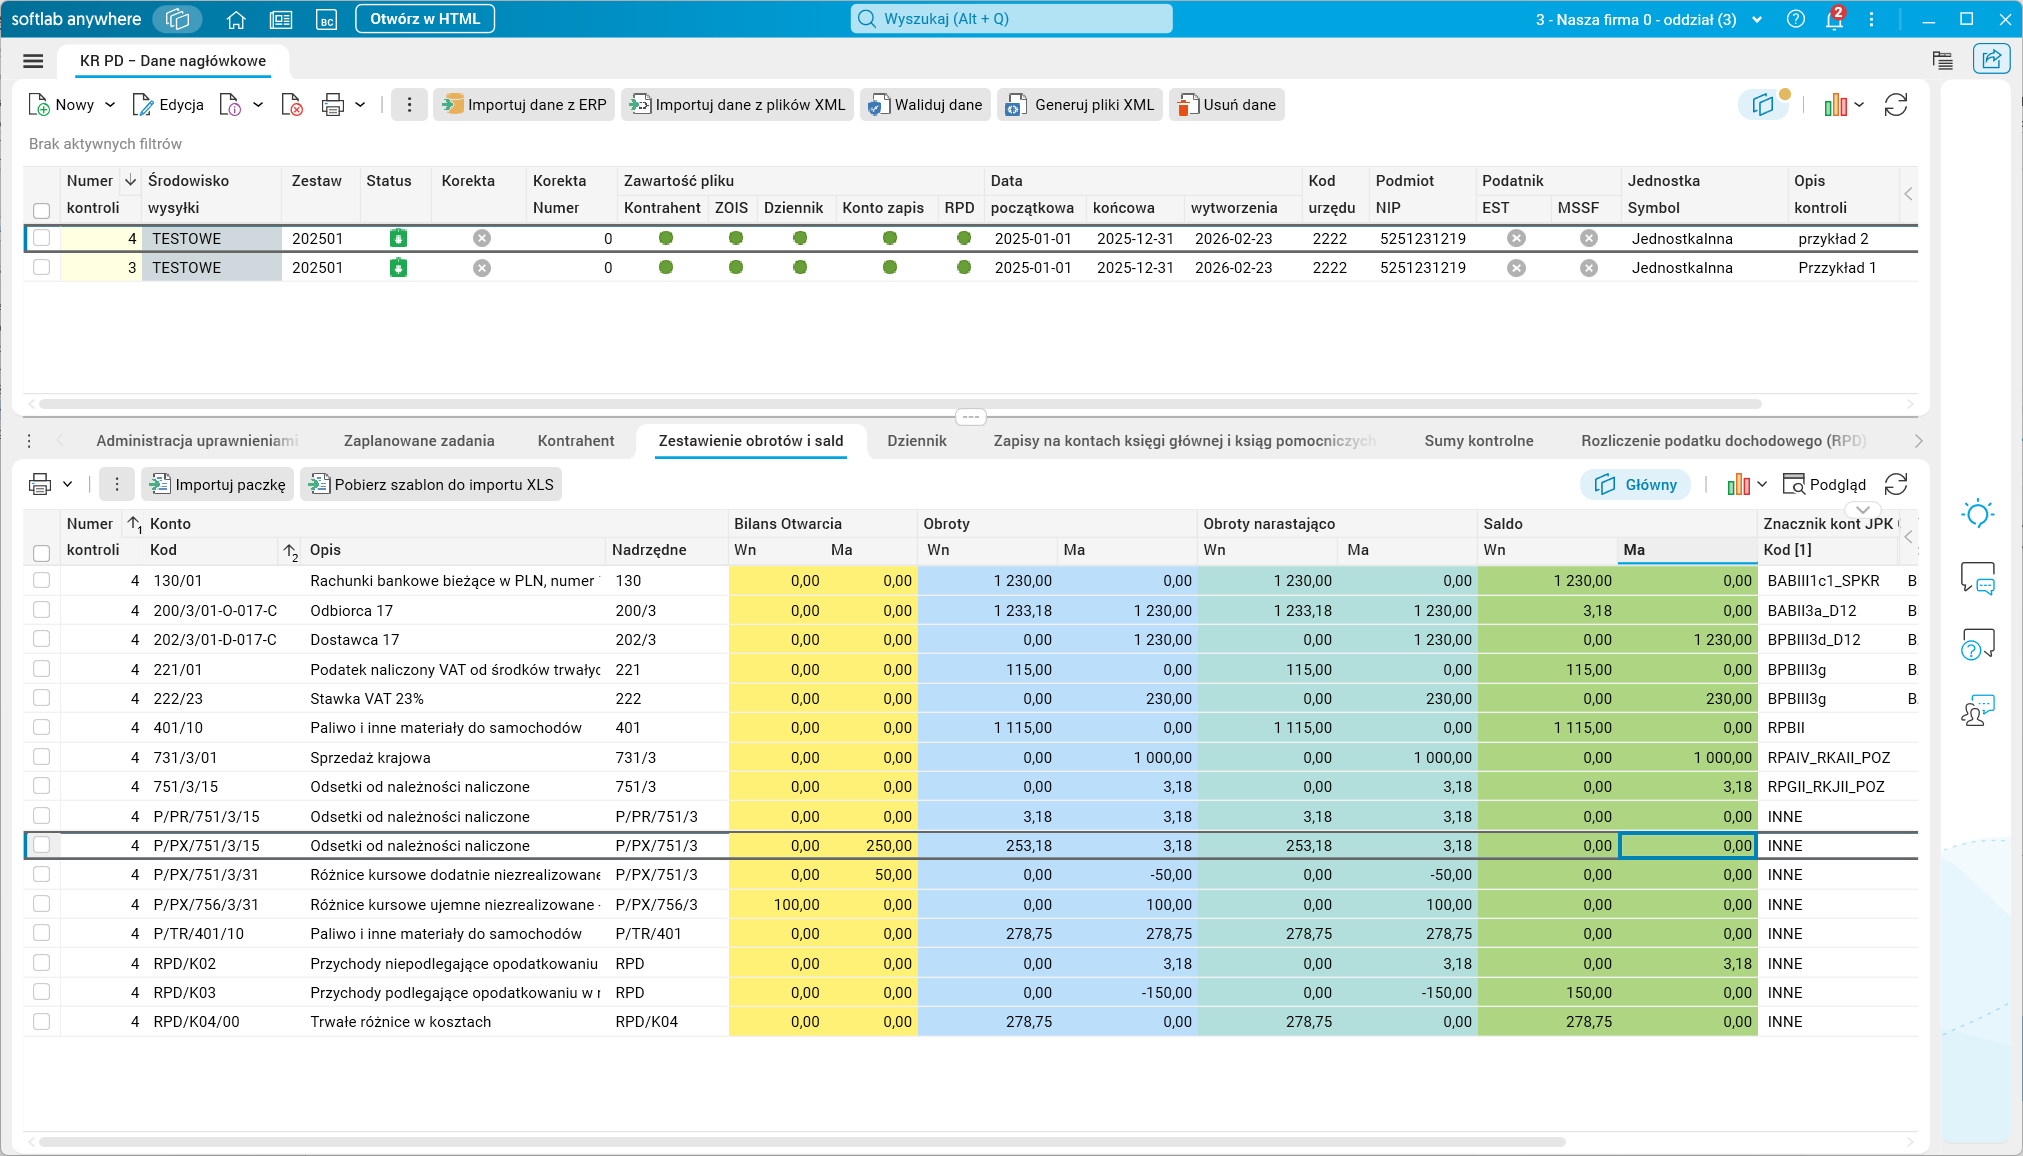Open the support person icon in right sidebar
This screenshot has height=1156, width=2023.
pyautogui.click(x=1977, y=711)
